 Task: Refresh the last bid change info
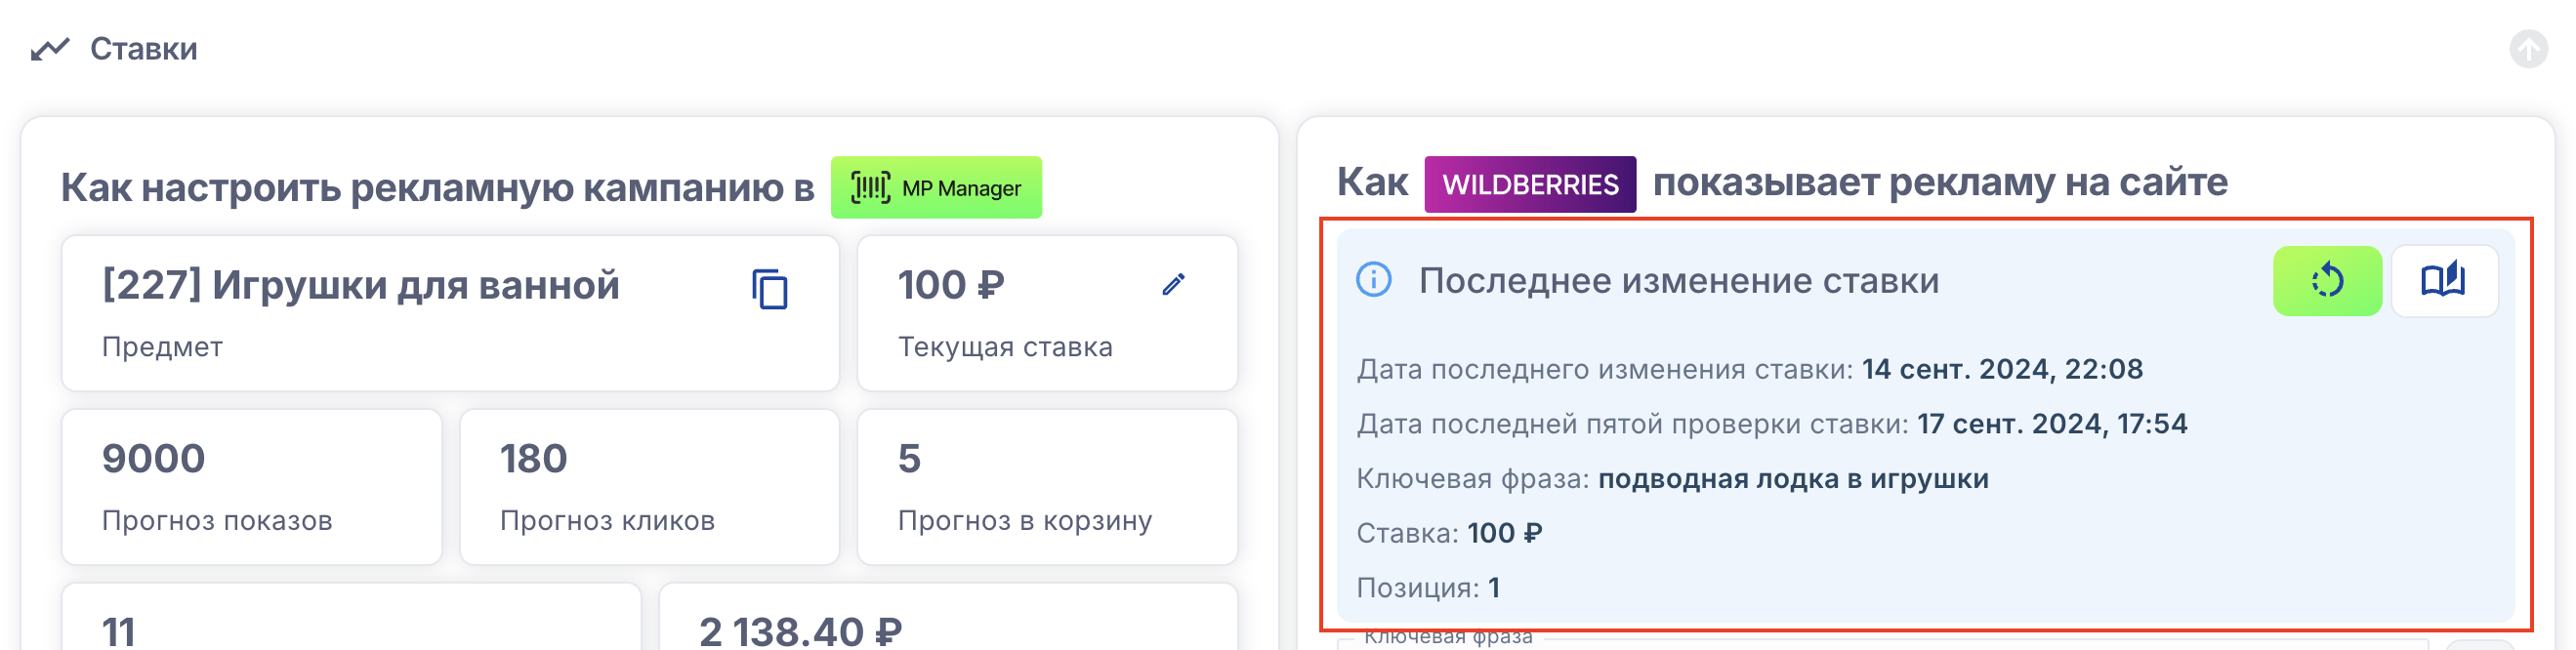tap(2326, 281)
